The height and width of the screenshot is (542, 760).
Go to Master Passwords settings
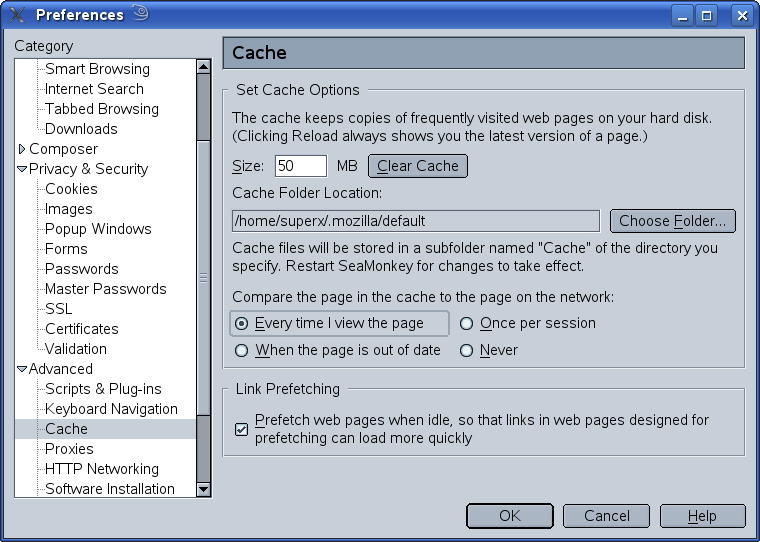pyautogui.click(x=106, y=289)
